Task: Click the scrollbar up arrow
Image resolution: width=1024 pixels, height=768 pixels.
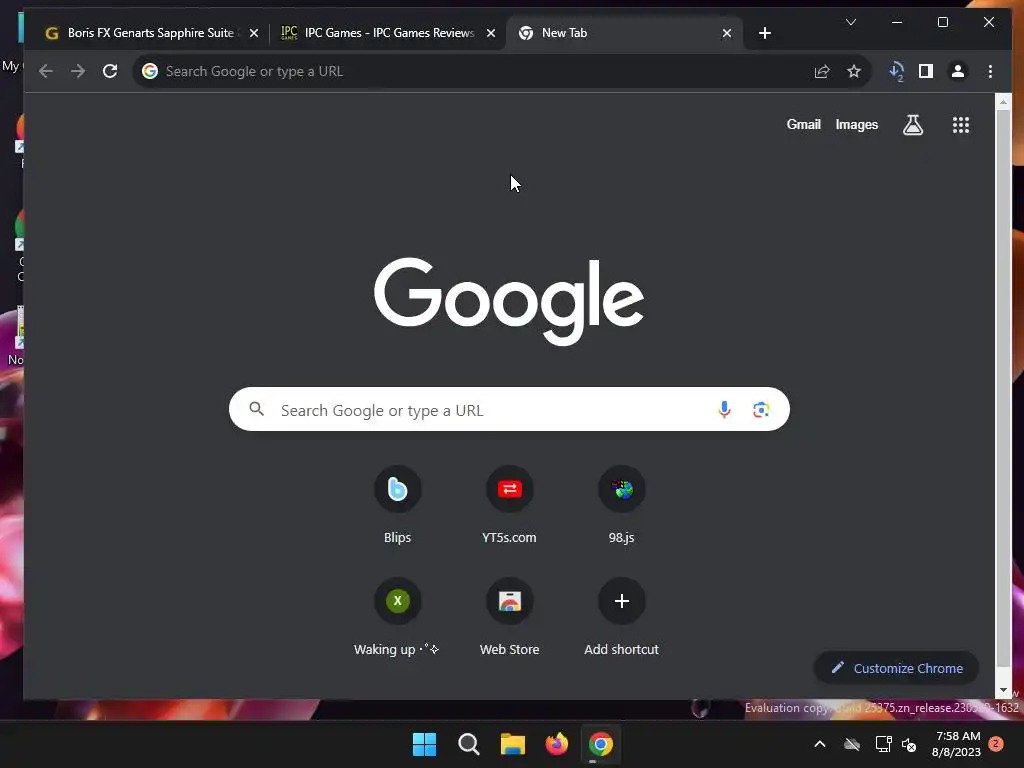Action: click(1003, 103)
